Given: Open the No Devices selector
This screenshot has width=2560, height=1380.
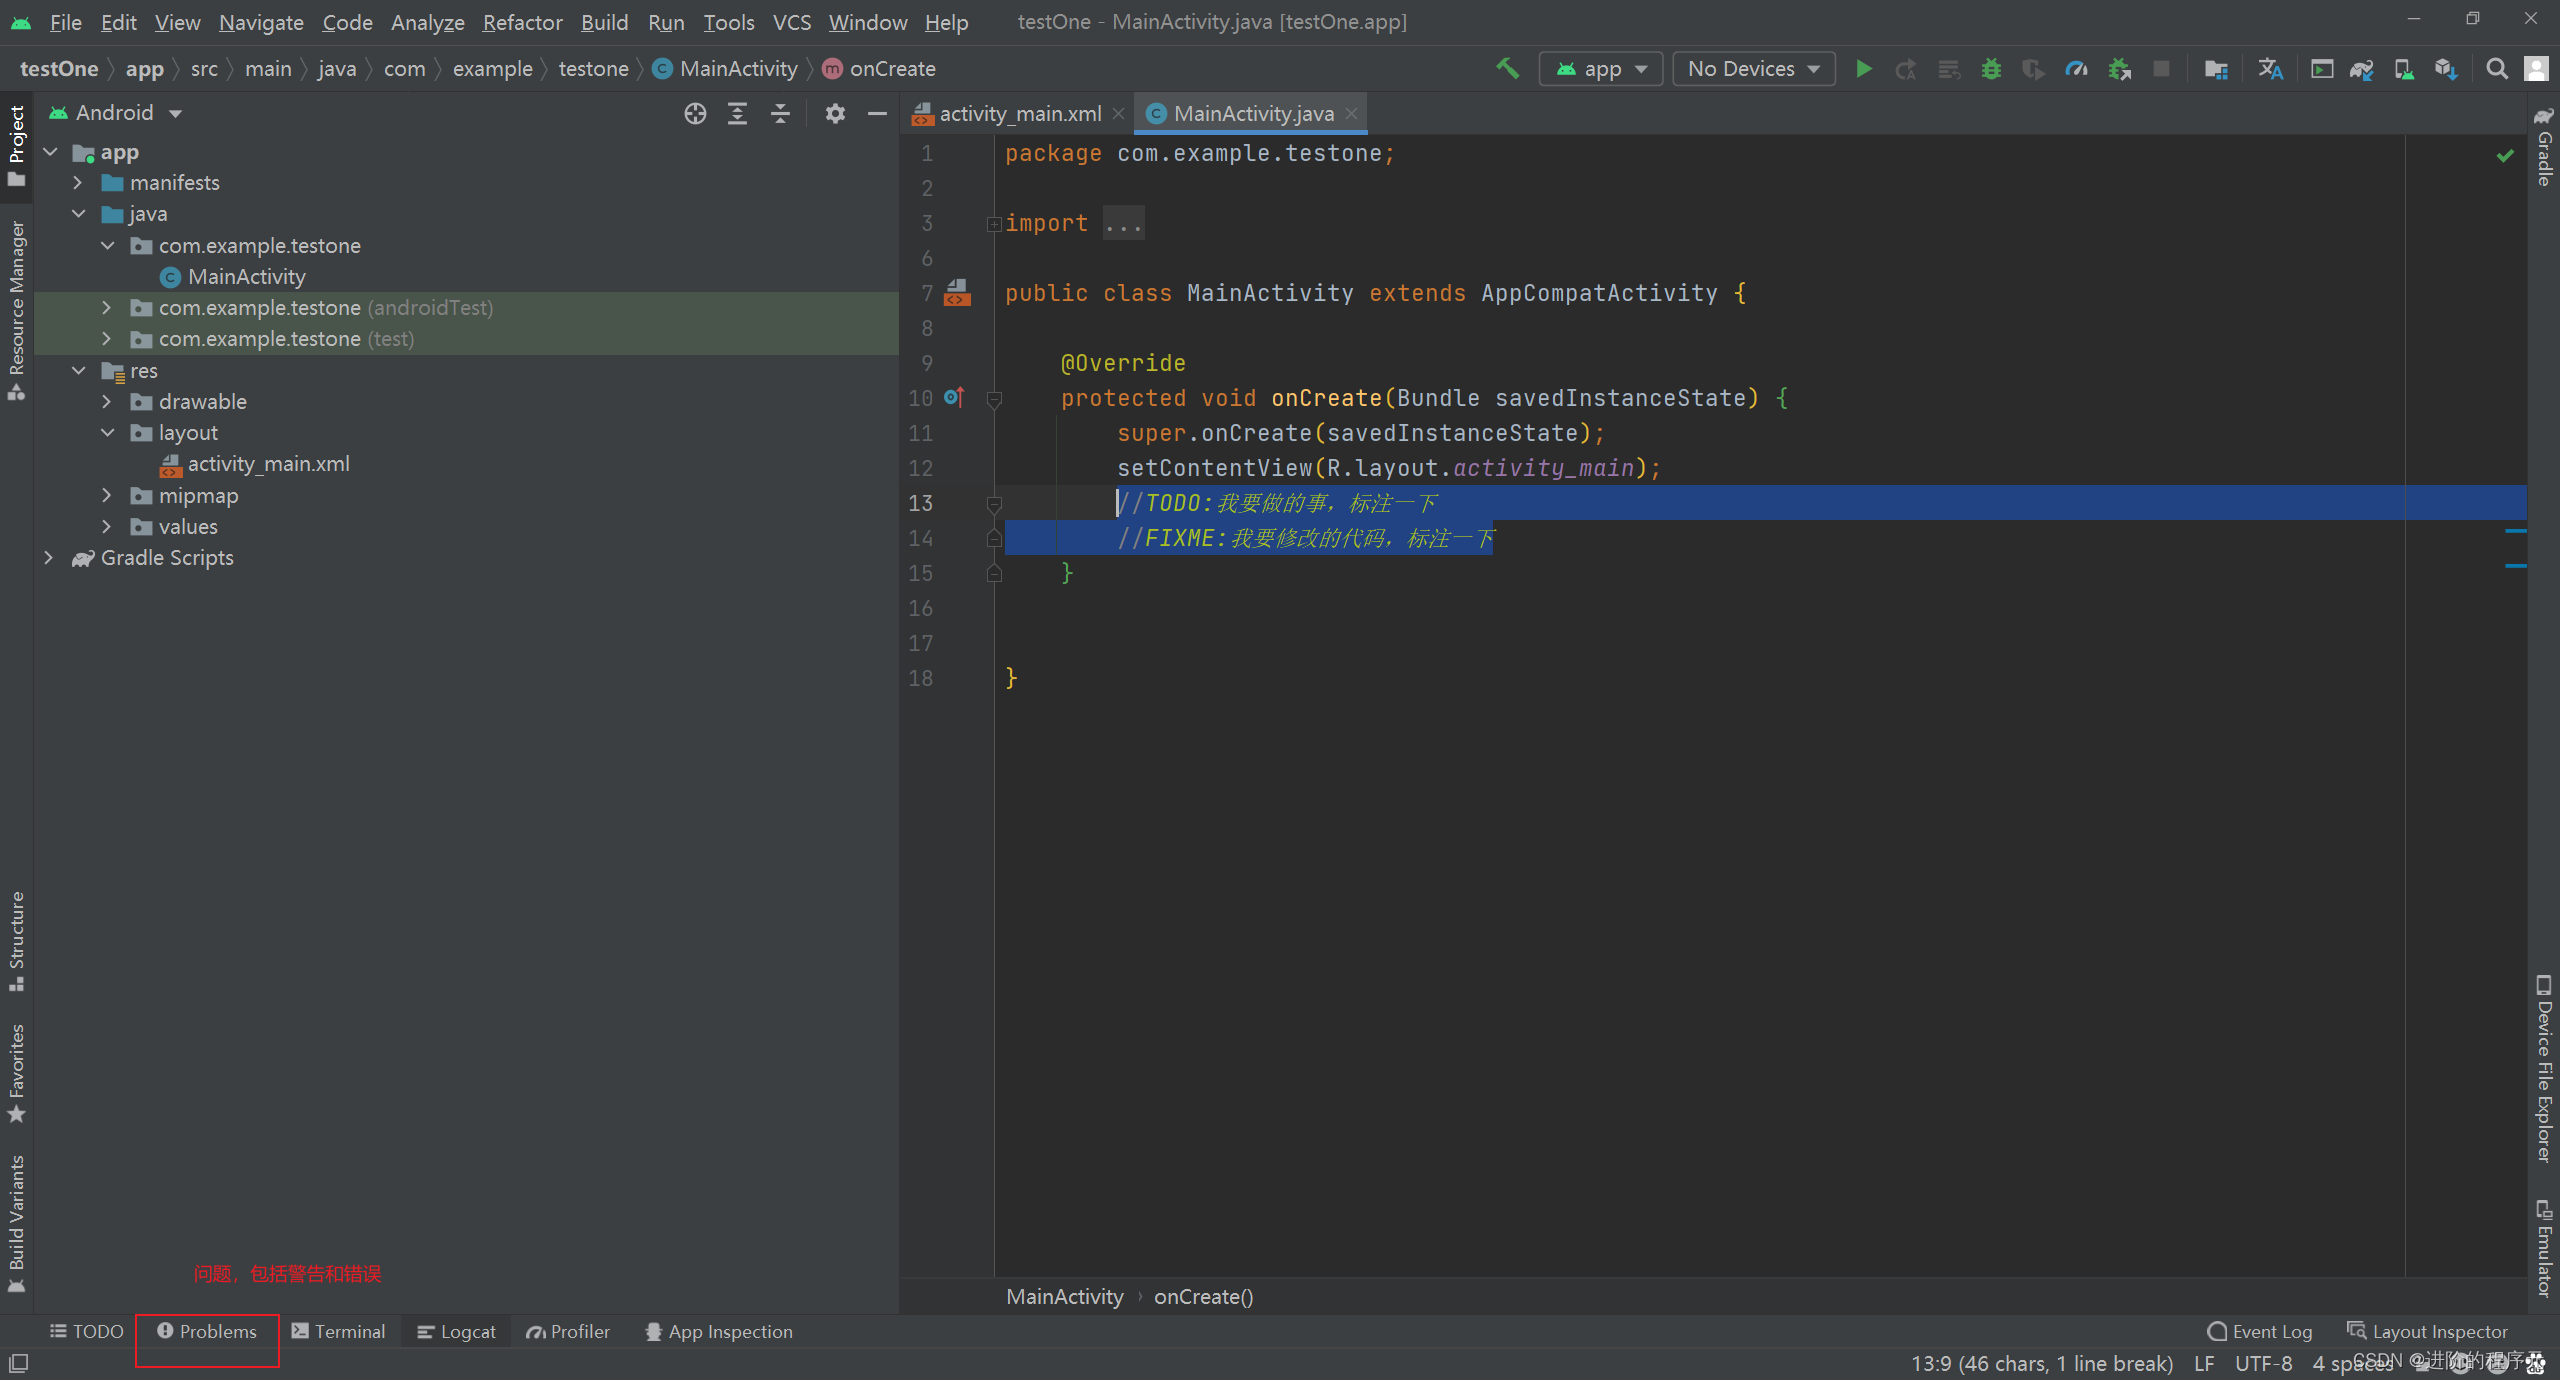Looking at the screenshot, I should coord(1753,68).
